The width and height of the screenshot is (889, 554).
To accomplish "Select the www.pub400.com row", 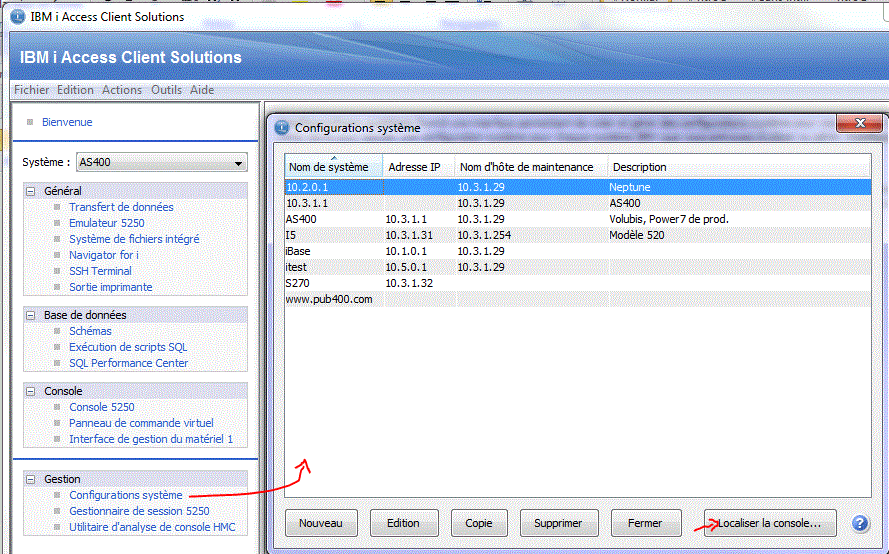I will tap(578, 299).
